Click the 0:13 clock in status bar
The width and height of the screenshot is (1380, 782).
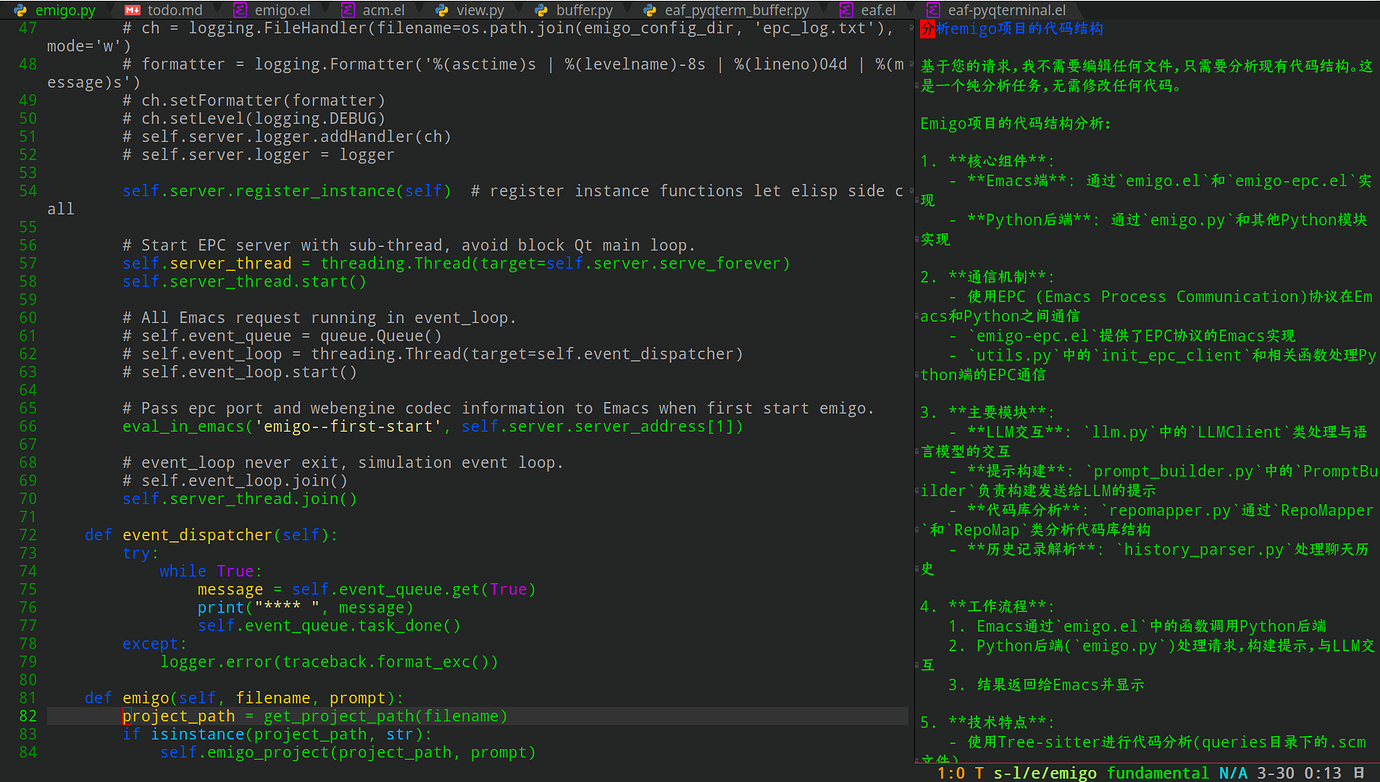coord(1322,773)
